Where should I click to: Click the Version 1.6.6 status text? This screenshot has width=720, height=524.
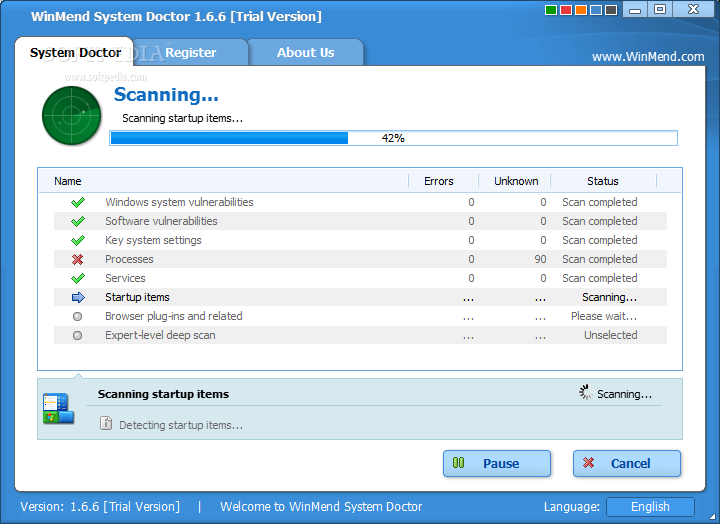pyautogui.click(x=100, y=507)
